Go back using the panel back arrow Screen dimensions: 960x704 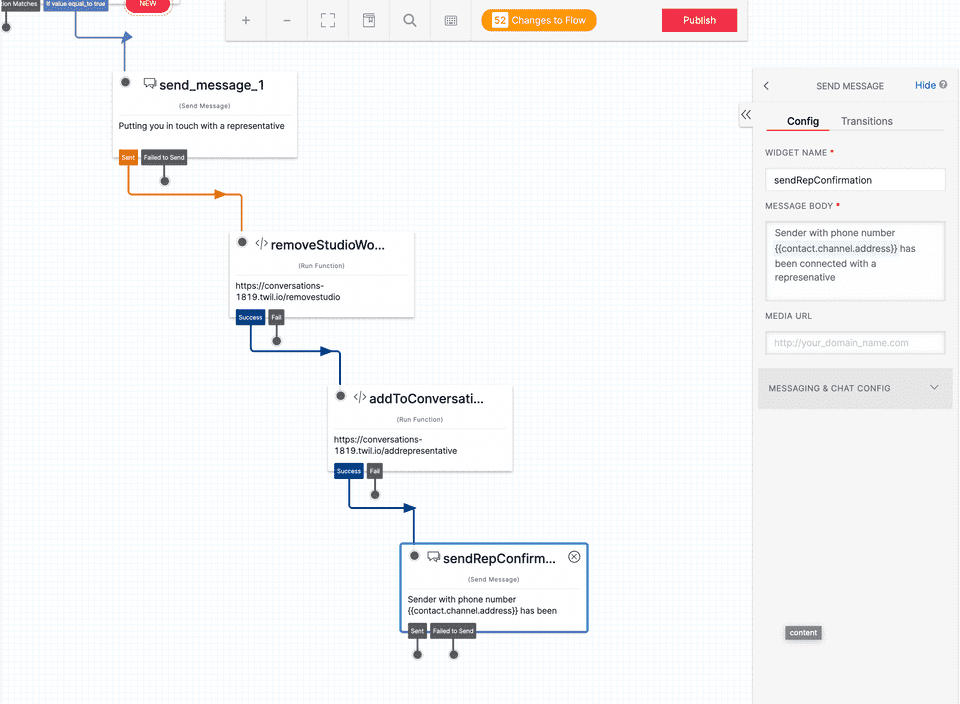[766, 86]
